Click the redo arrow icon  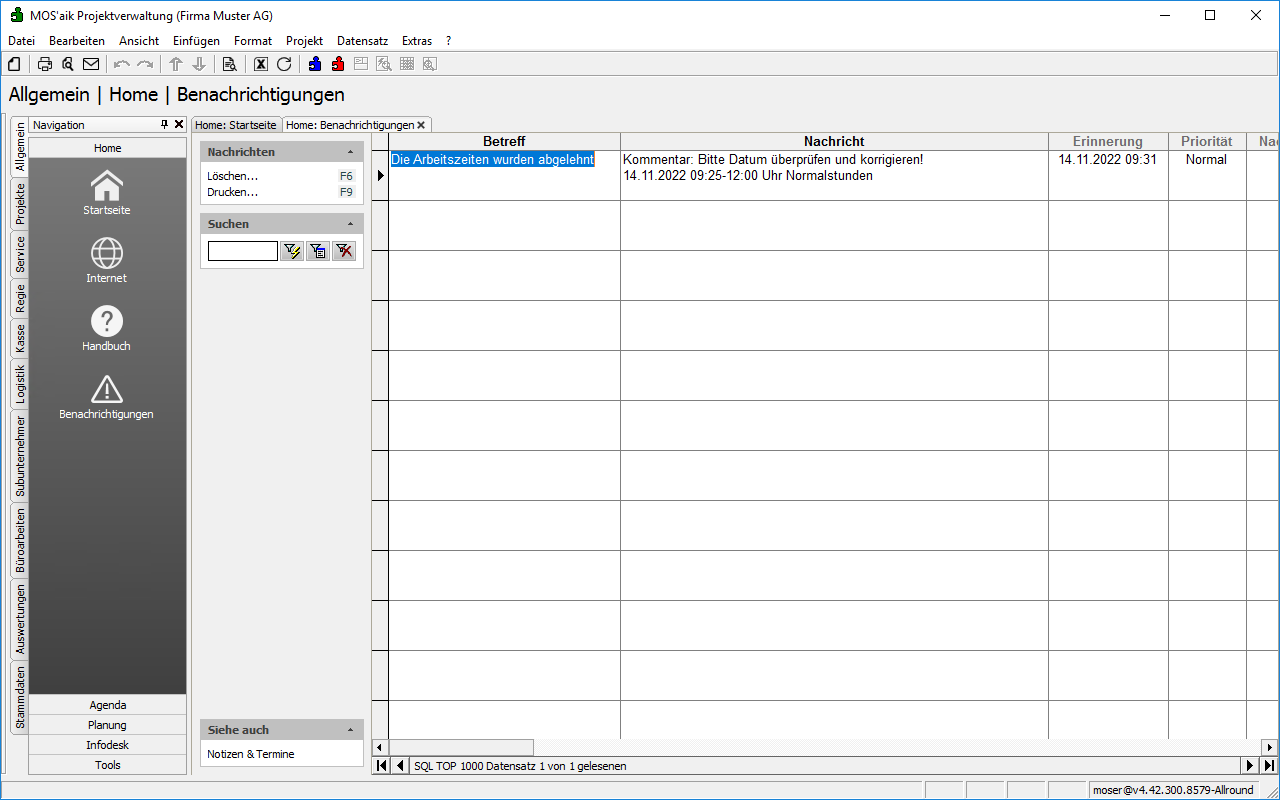click(x=145, y=64)
